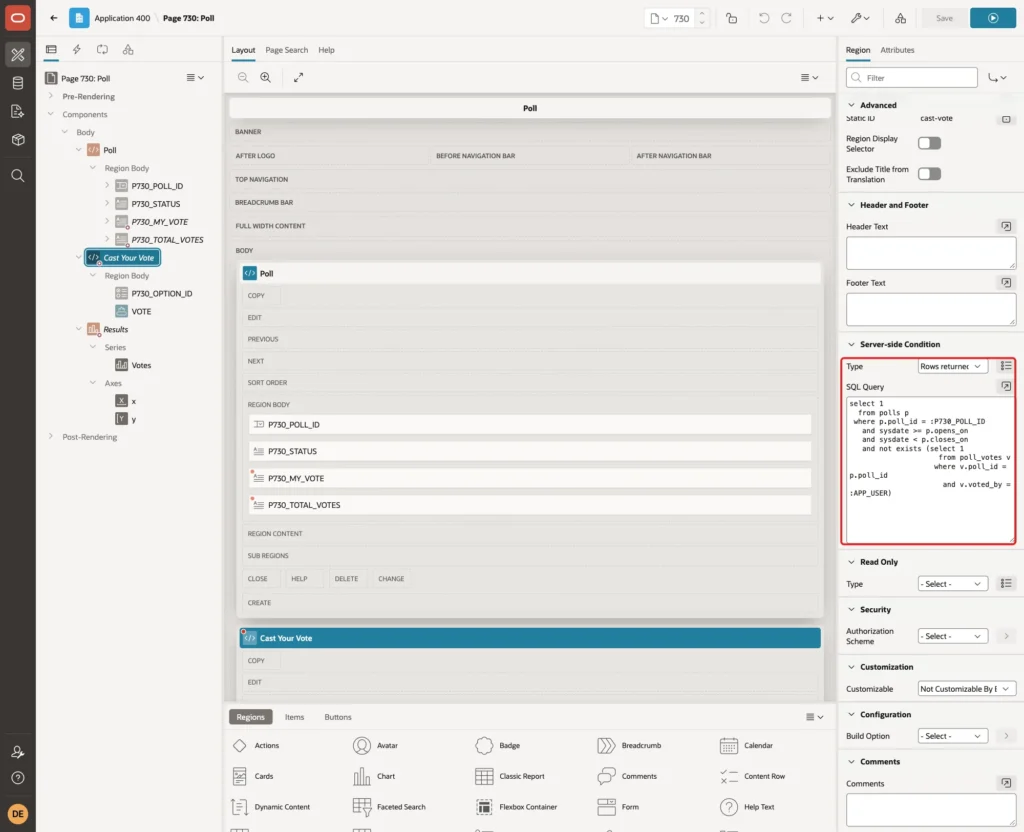Viewport: 1024px width, 832px height.
Task: Open the utilities wrench dropdown
Action: (x=860, y=18)
